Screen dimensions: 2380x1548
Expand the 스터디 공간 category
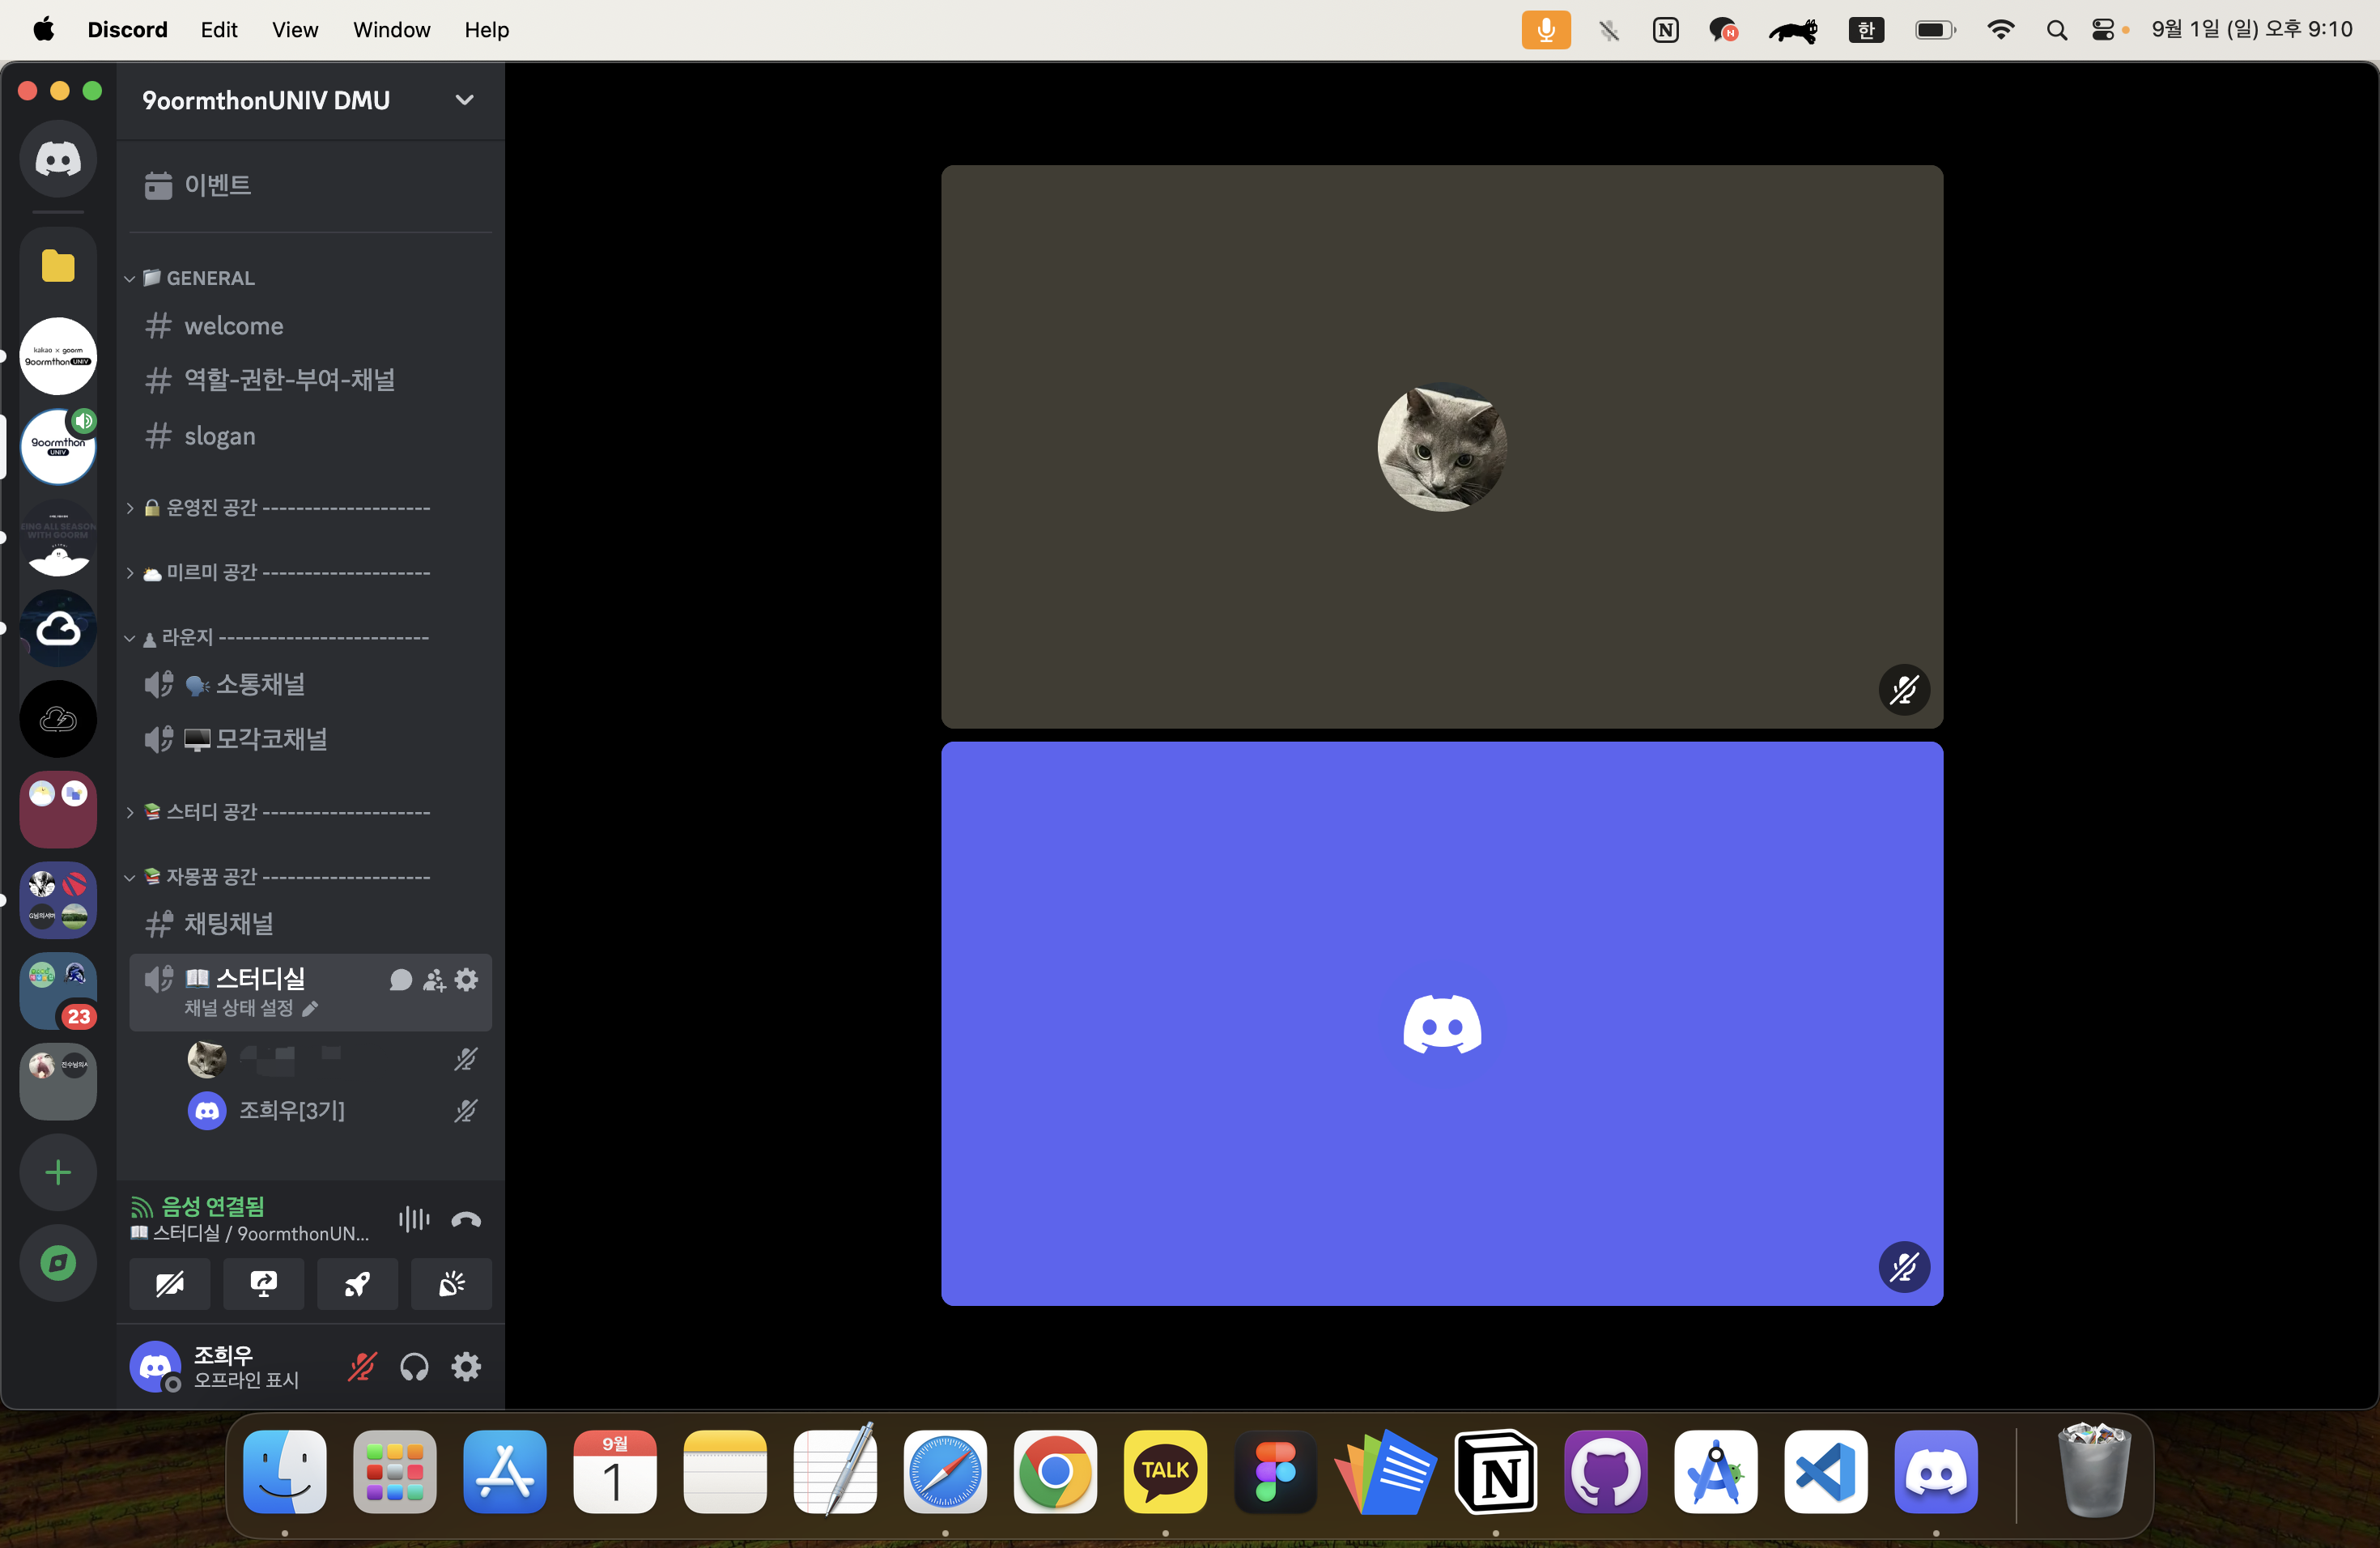(x=212, y=812)
